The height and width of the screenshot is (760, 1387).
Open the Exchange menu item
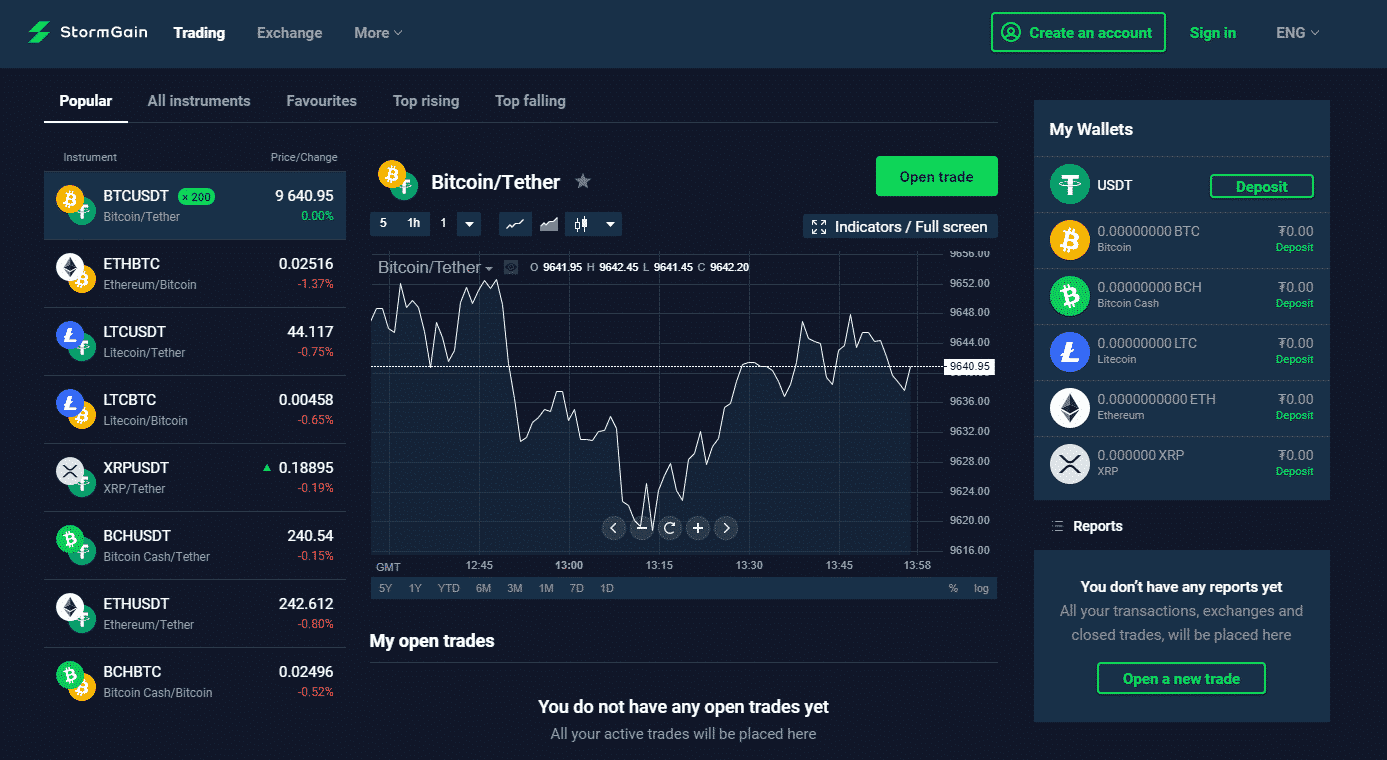tap(290, 33)
